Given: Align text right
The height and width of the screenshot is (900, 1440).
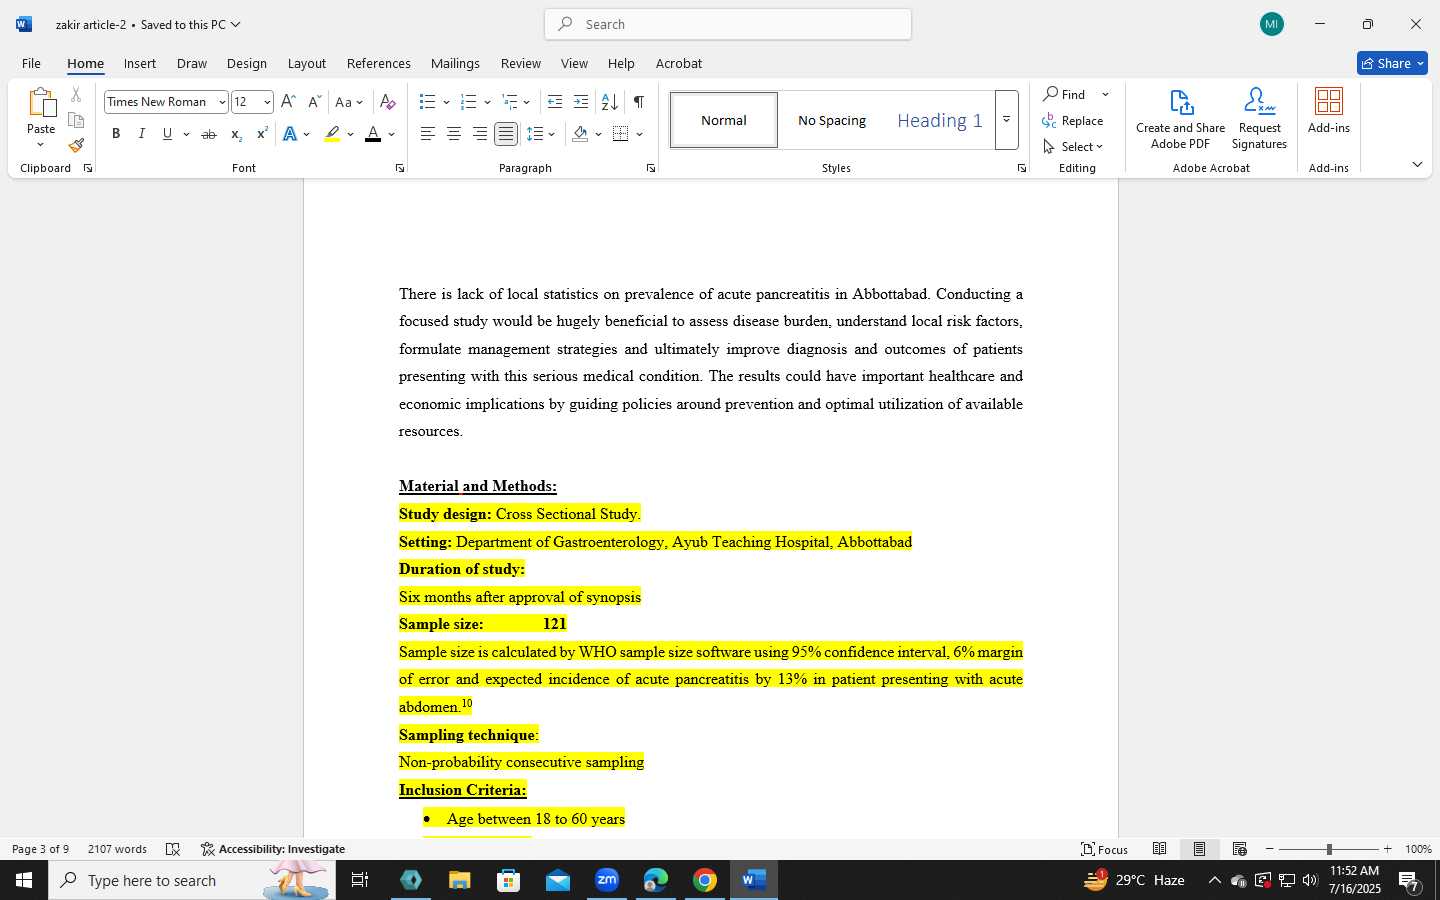Looking at the screenshot, I should tap(480, 134).
